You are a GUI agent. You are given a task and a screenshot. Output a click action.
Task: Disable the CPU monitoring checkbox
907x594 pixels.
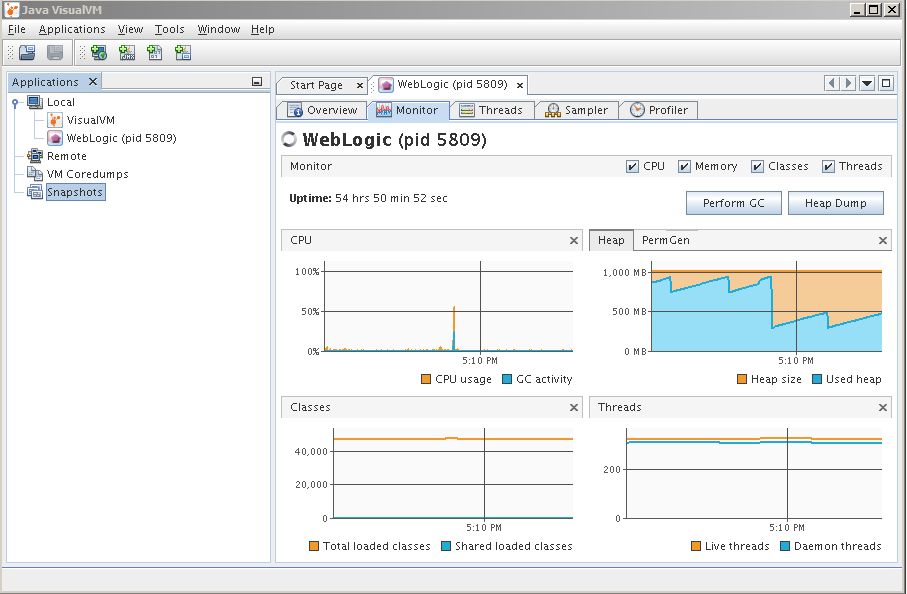tap(633, 166)
